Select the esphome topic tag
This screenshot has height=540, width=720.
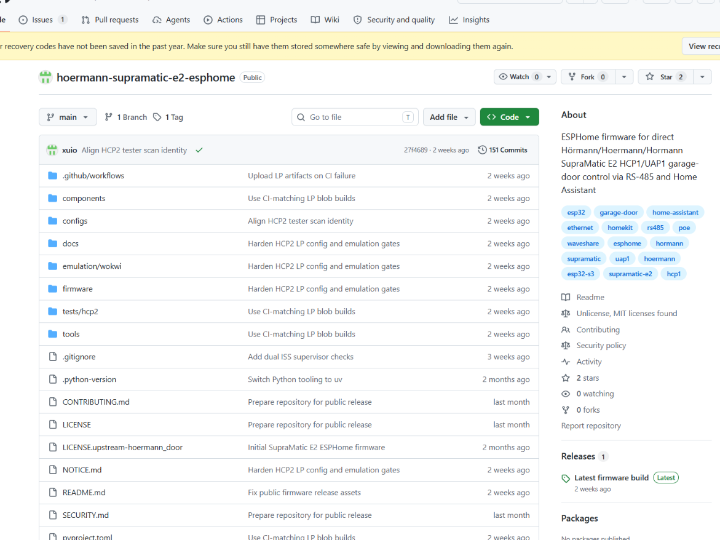tap(627, 243)
